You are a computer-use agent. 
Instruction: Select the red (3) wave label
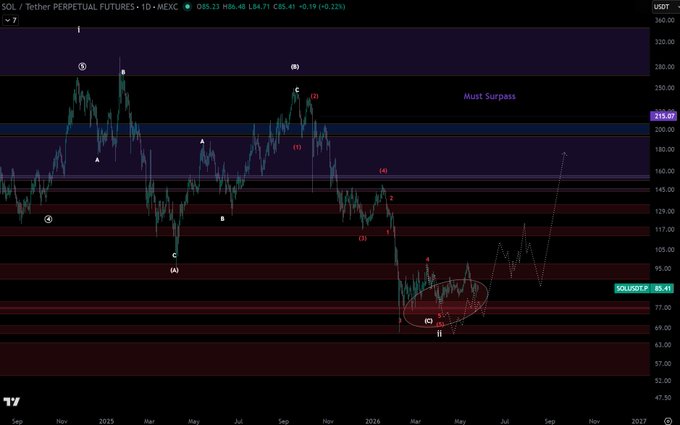click(x=363, y=239)
